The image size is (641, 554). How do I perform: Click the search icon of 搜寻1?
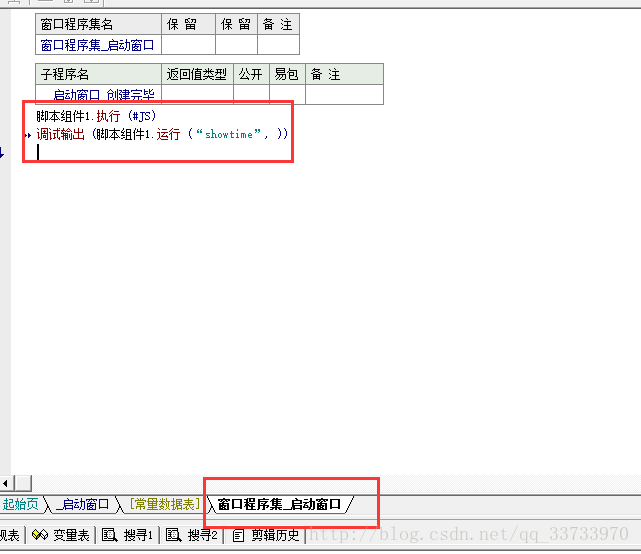109,535
